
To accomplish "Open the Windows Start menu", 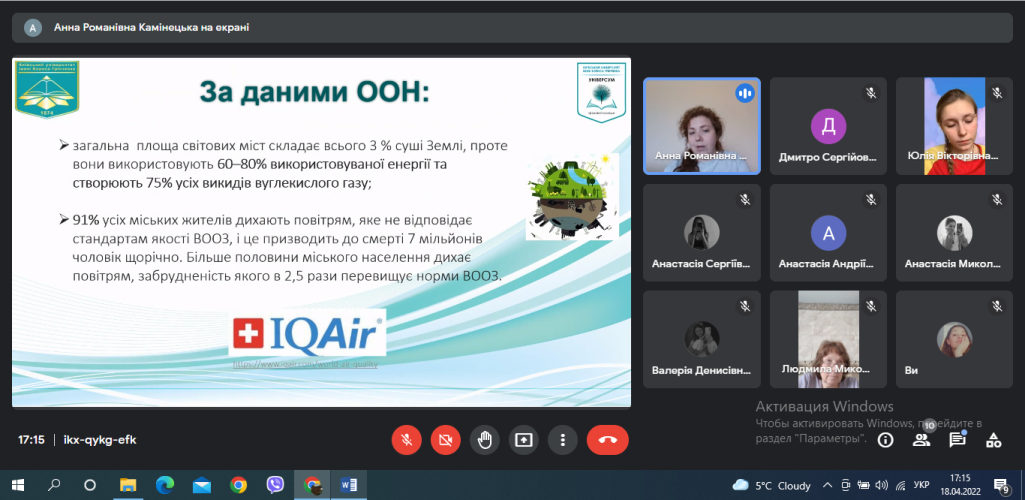I will (18, 485).
